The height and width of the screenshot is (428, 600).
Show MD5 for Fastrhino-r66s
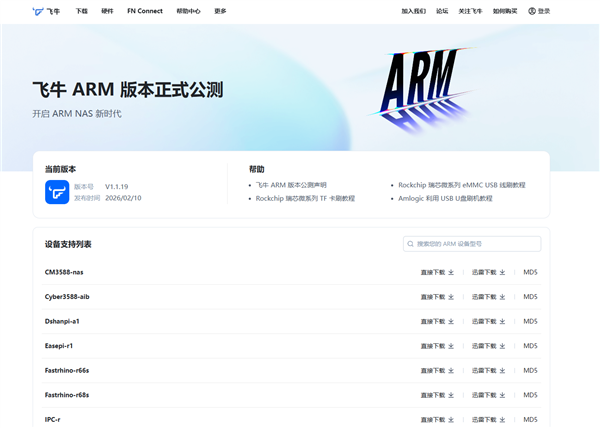pos(530,370)
